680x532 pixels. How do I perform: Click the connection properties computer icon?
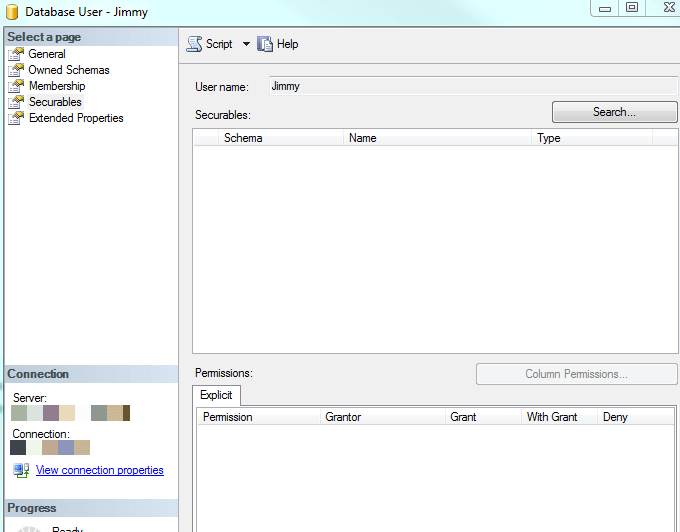click(21, 470)
